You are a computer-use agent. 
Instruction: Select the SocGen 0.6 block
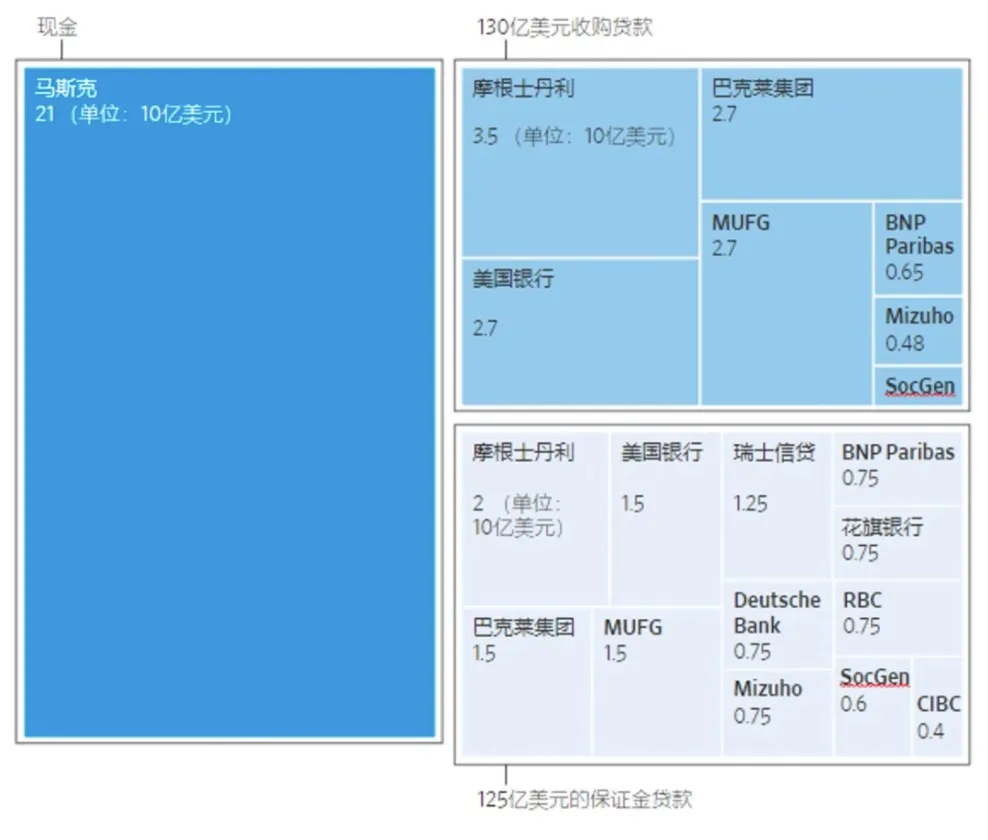pos(873,707)
